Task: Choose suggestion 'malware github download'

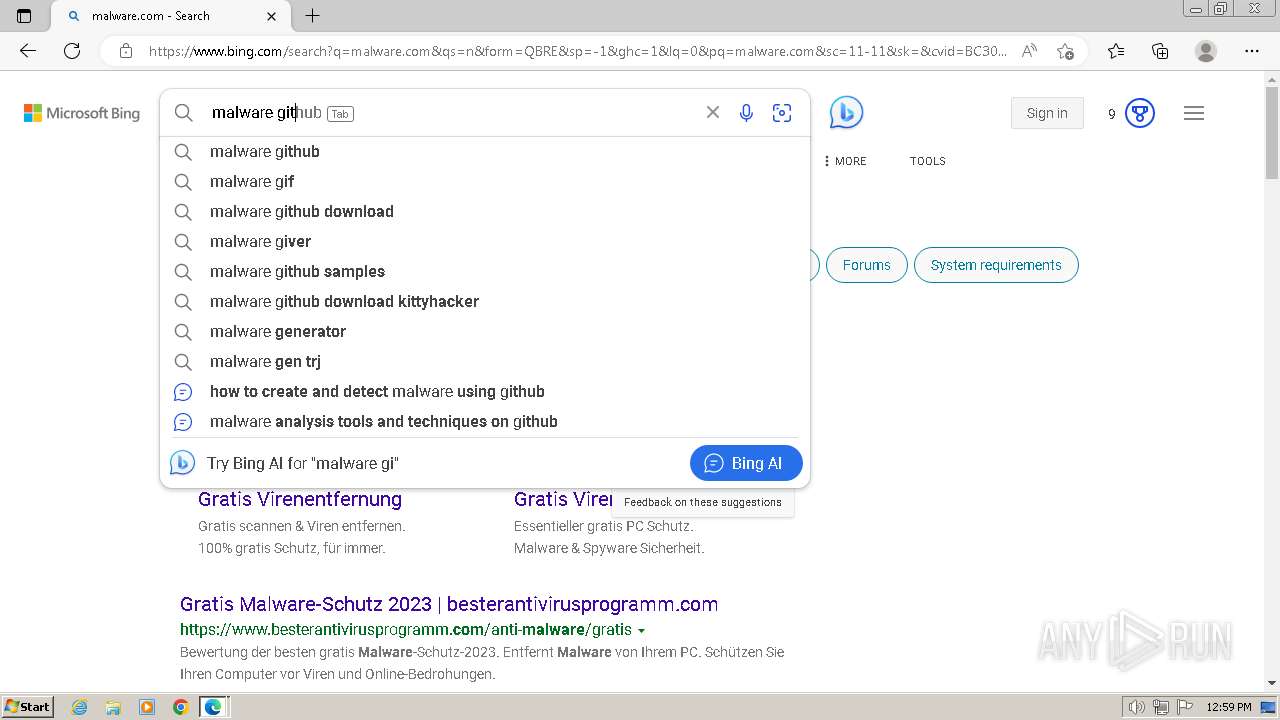Action: pyautogui.click(x=485, y=212)
